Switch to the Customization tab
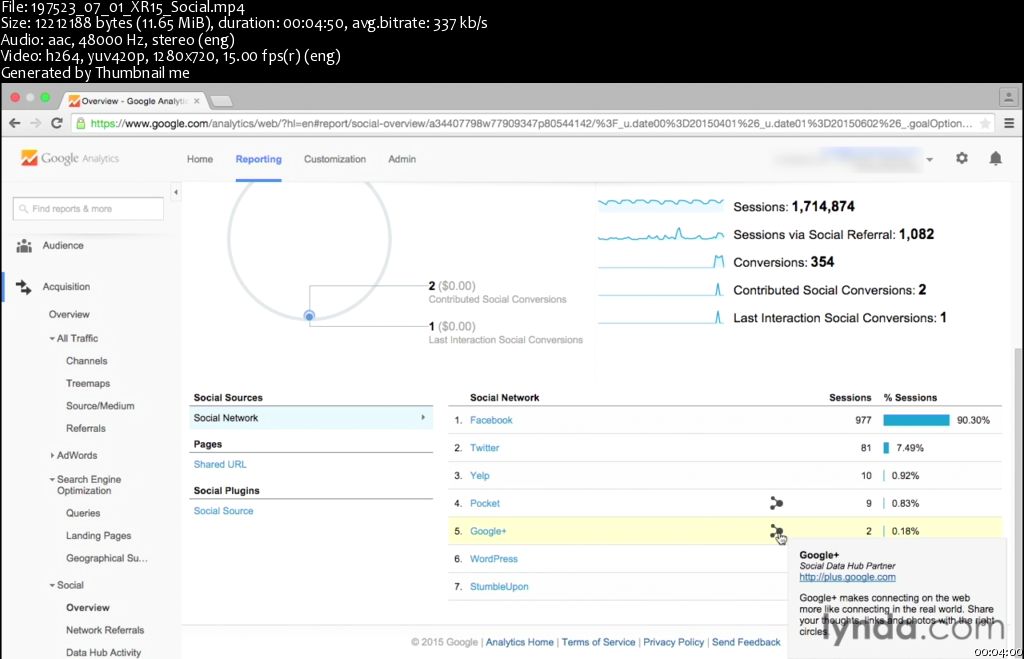Image resolution: width=1024 pixels, height=659 pixels. (x=335, y=159)
